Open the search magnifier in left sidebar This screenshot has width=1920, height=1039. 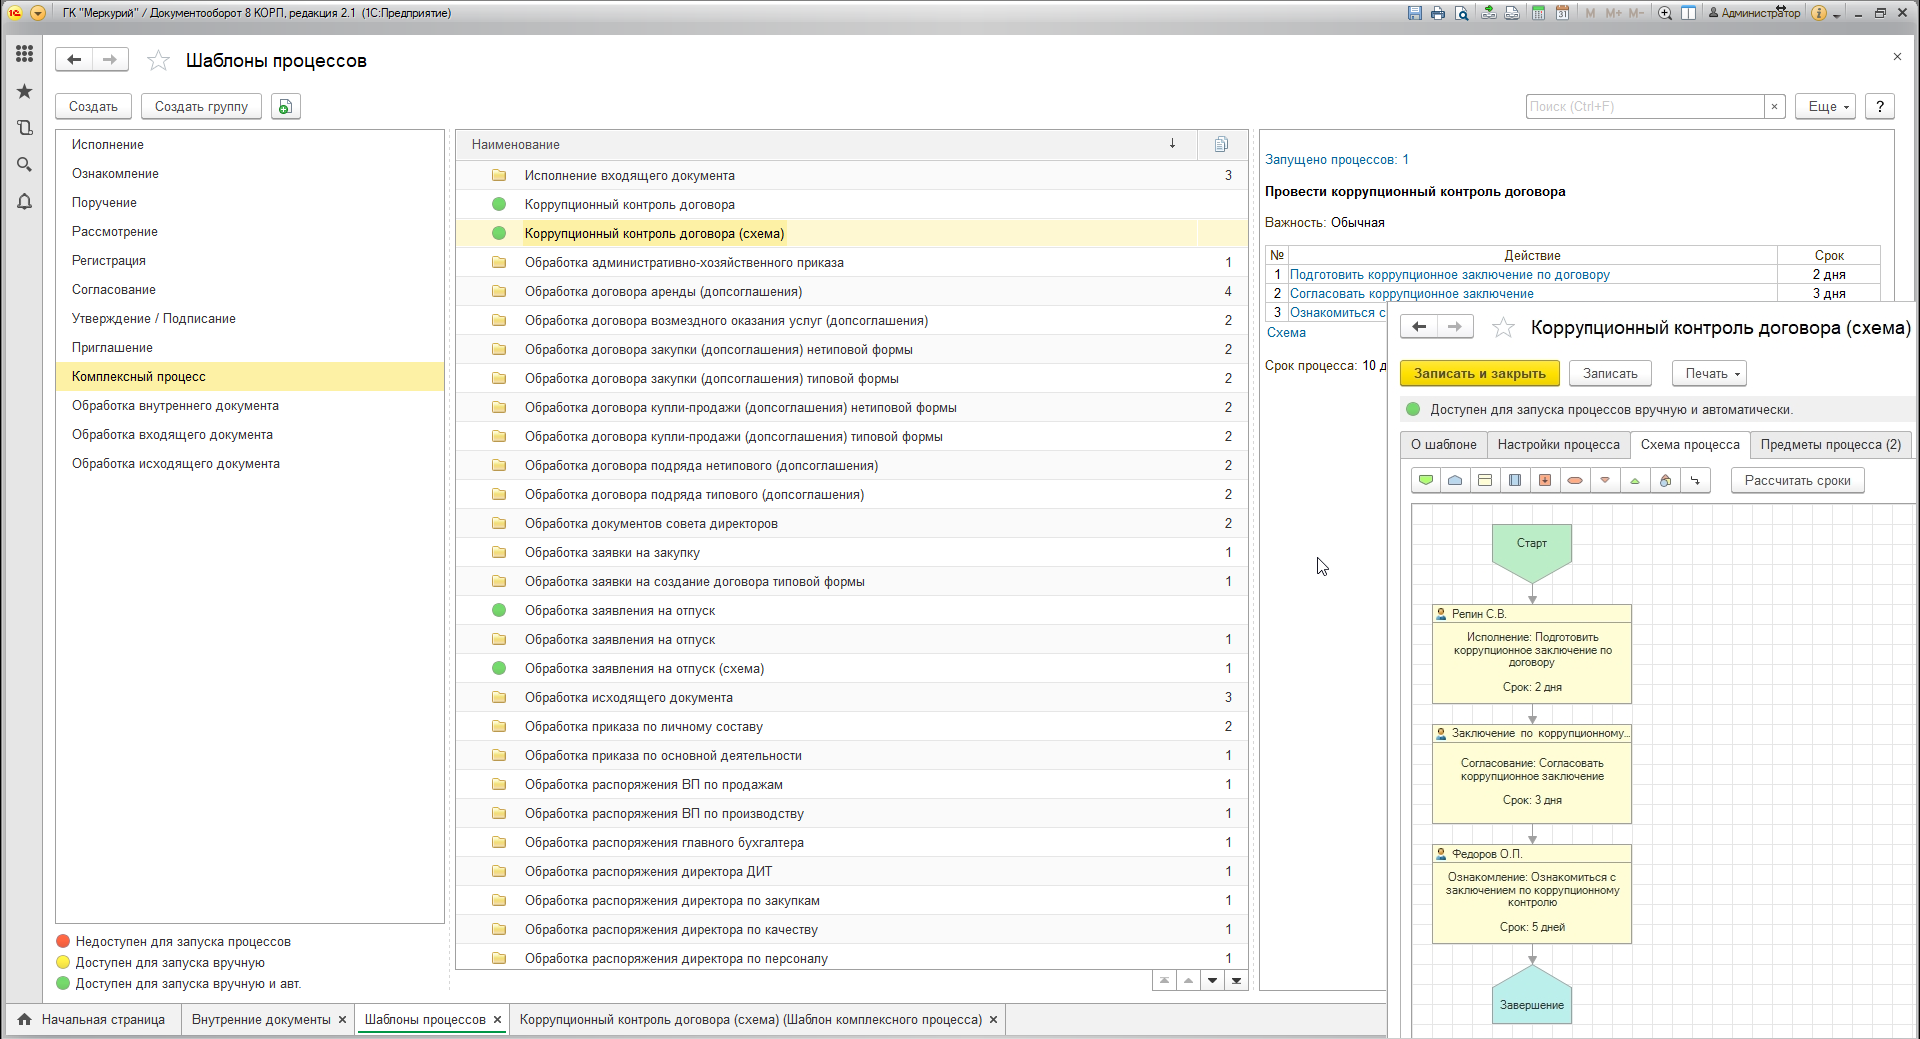(24, 164)
